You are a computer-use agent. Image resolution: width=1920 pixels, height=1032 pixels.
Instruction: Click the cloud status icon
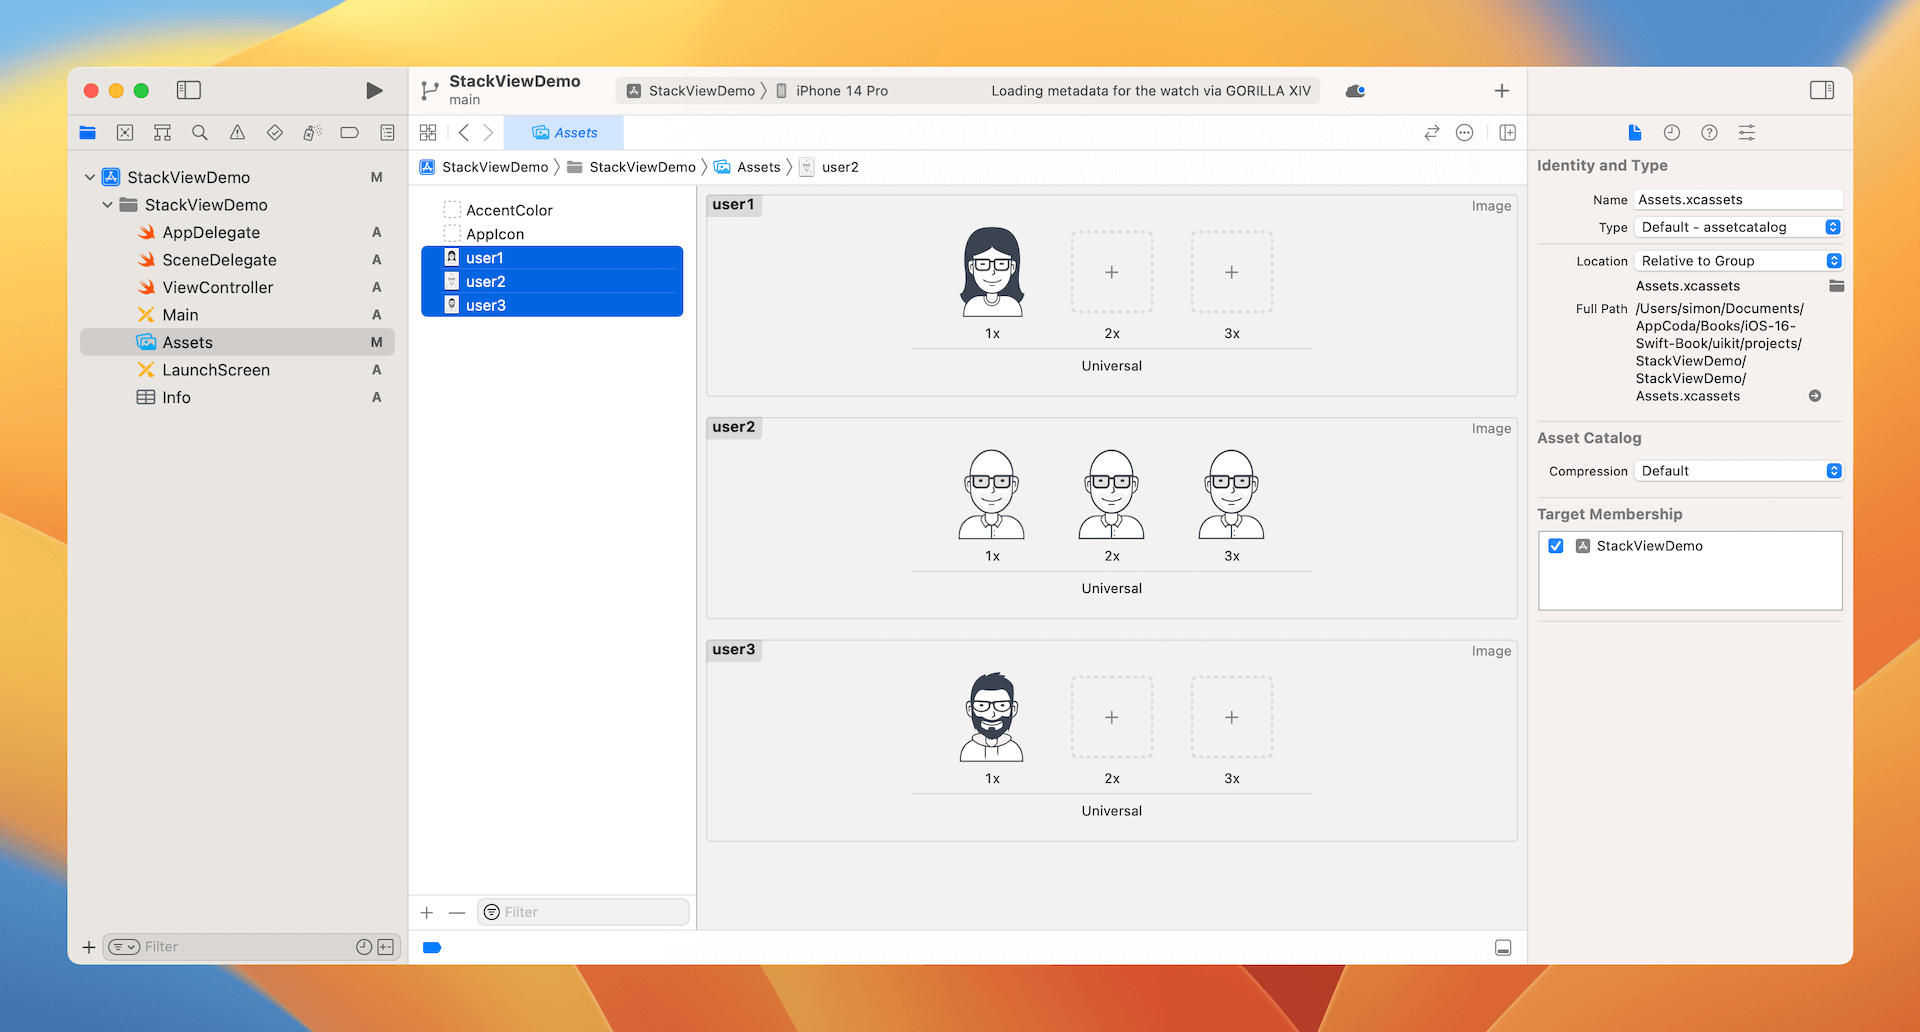pos(1355,91)
